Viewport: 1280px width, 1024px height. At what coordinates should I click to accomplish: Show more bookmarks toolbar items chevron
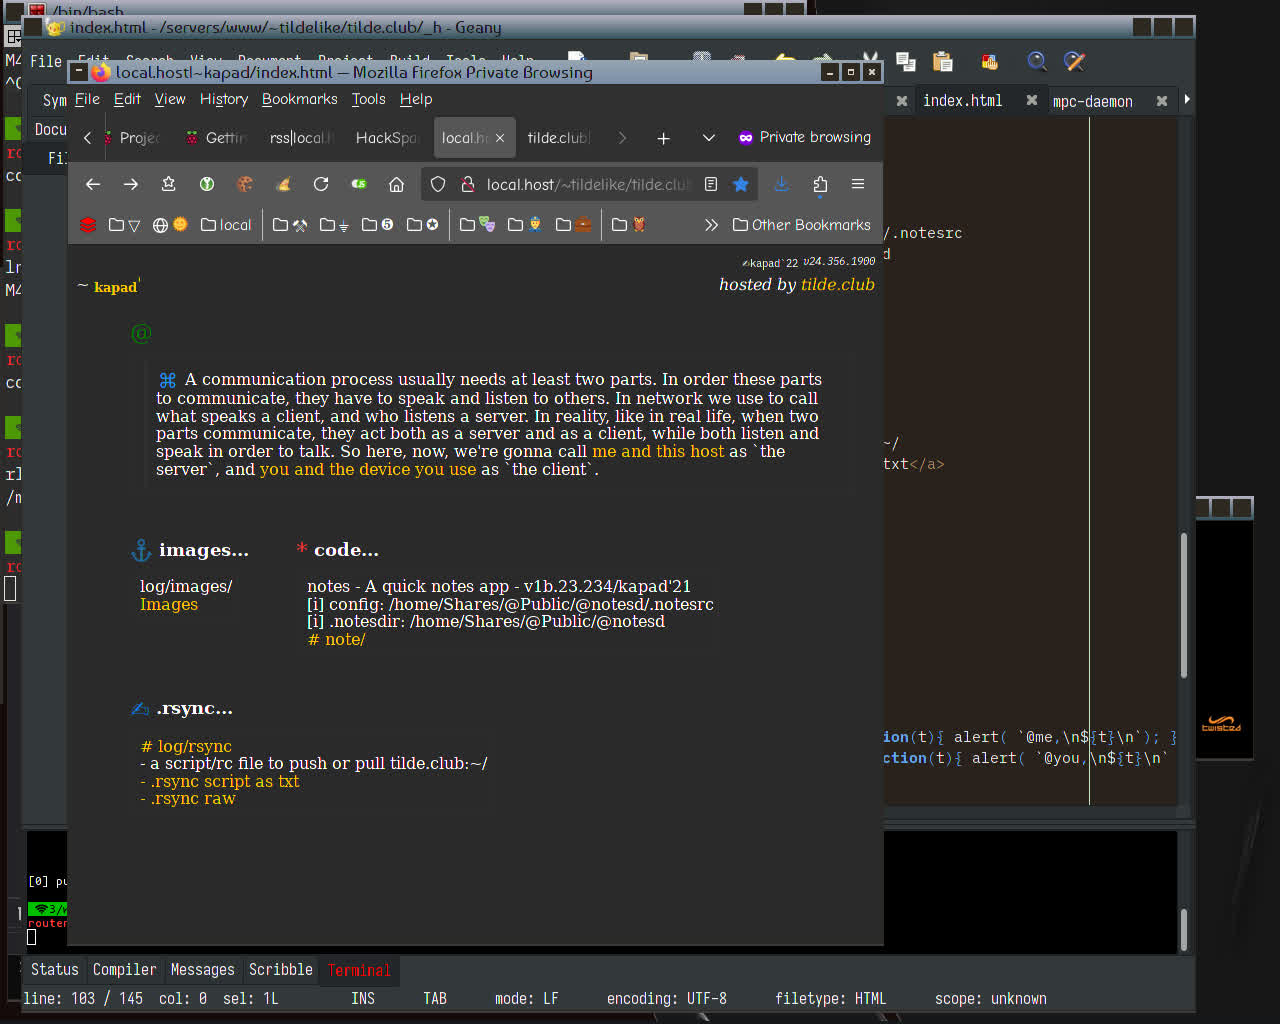point(711,225)
